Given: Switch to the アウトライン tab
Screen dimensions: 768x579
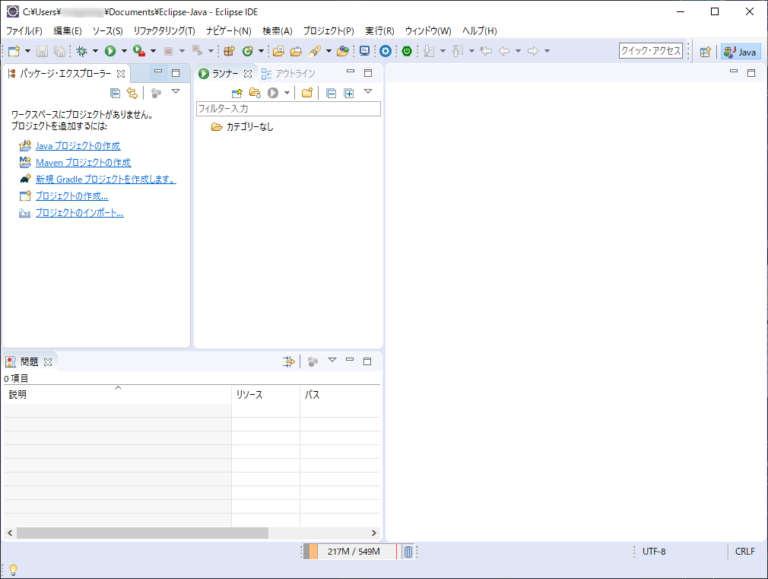Looking at the screenshot, I should click(x=295, y=74).
